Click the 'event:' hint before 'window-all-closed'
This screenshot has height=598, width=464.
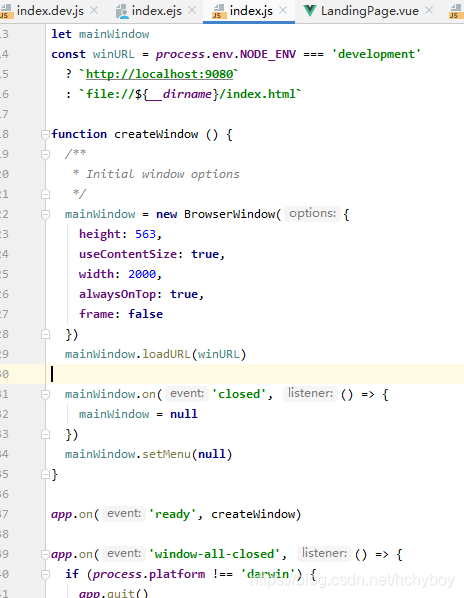coord(124,554)
